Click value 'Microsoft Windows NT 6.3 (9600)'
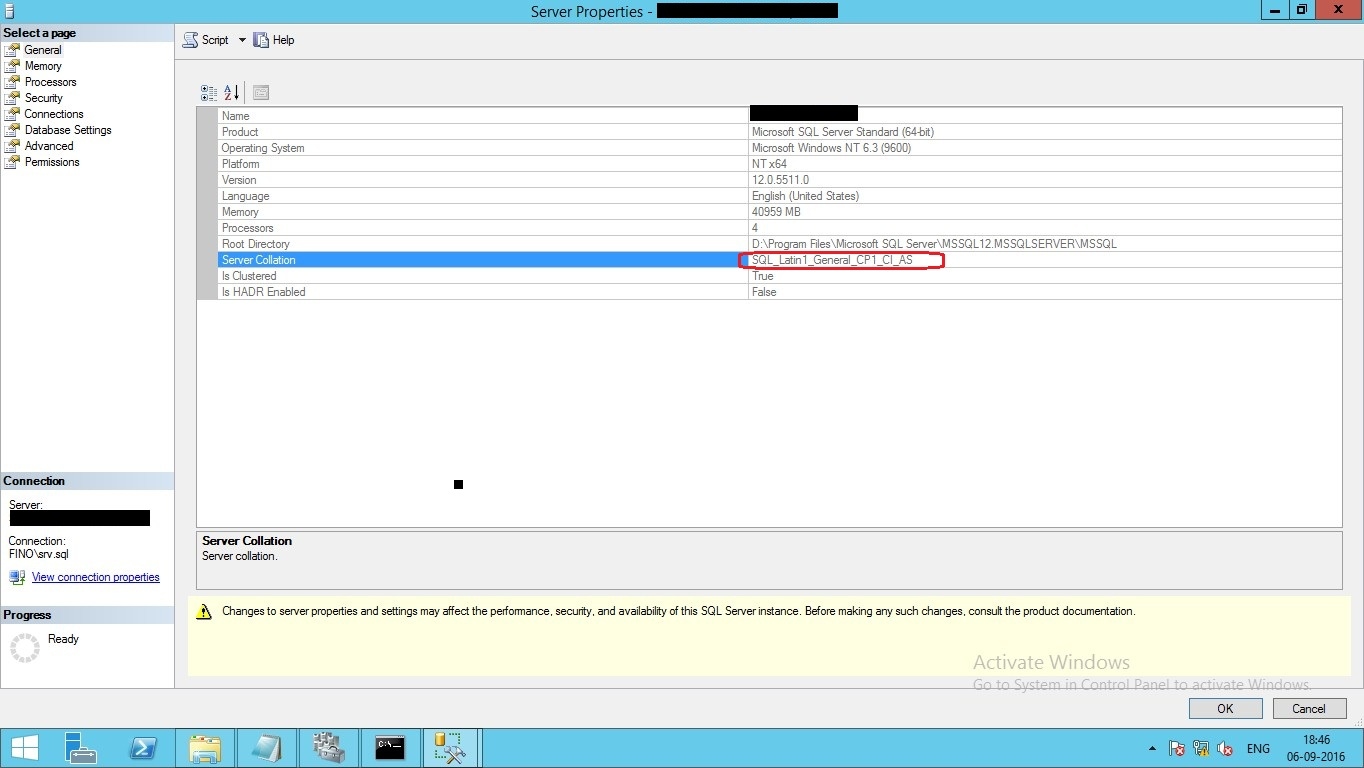This screenshot has height=768, width=1364. coord(831,148)
